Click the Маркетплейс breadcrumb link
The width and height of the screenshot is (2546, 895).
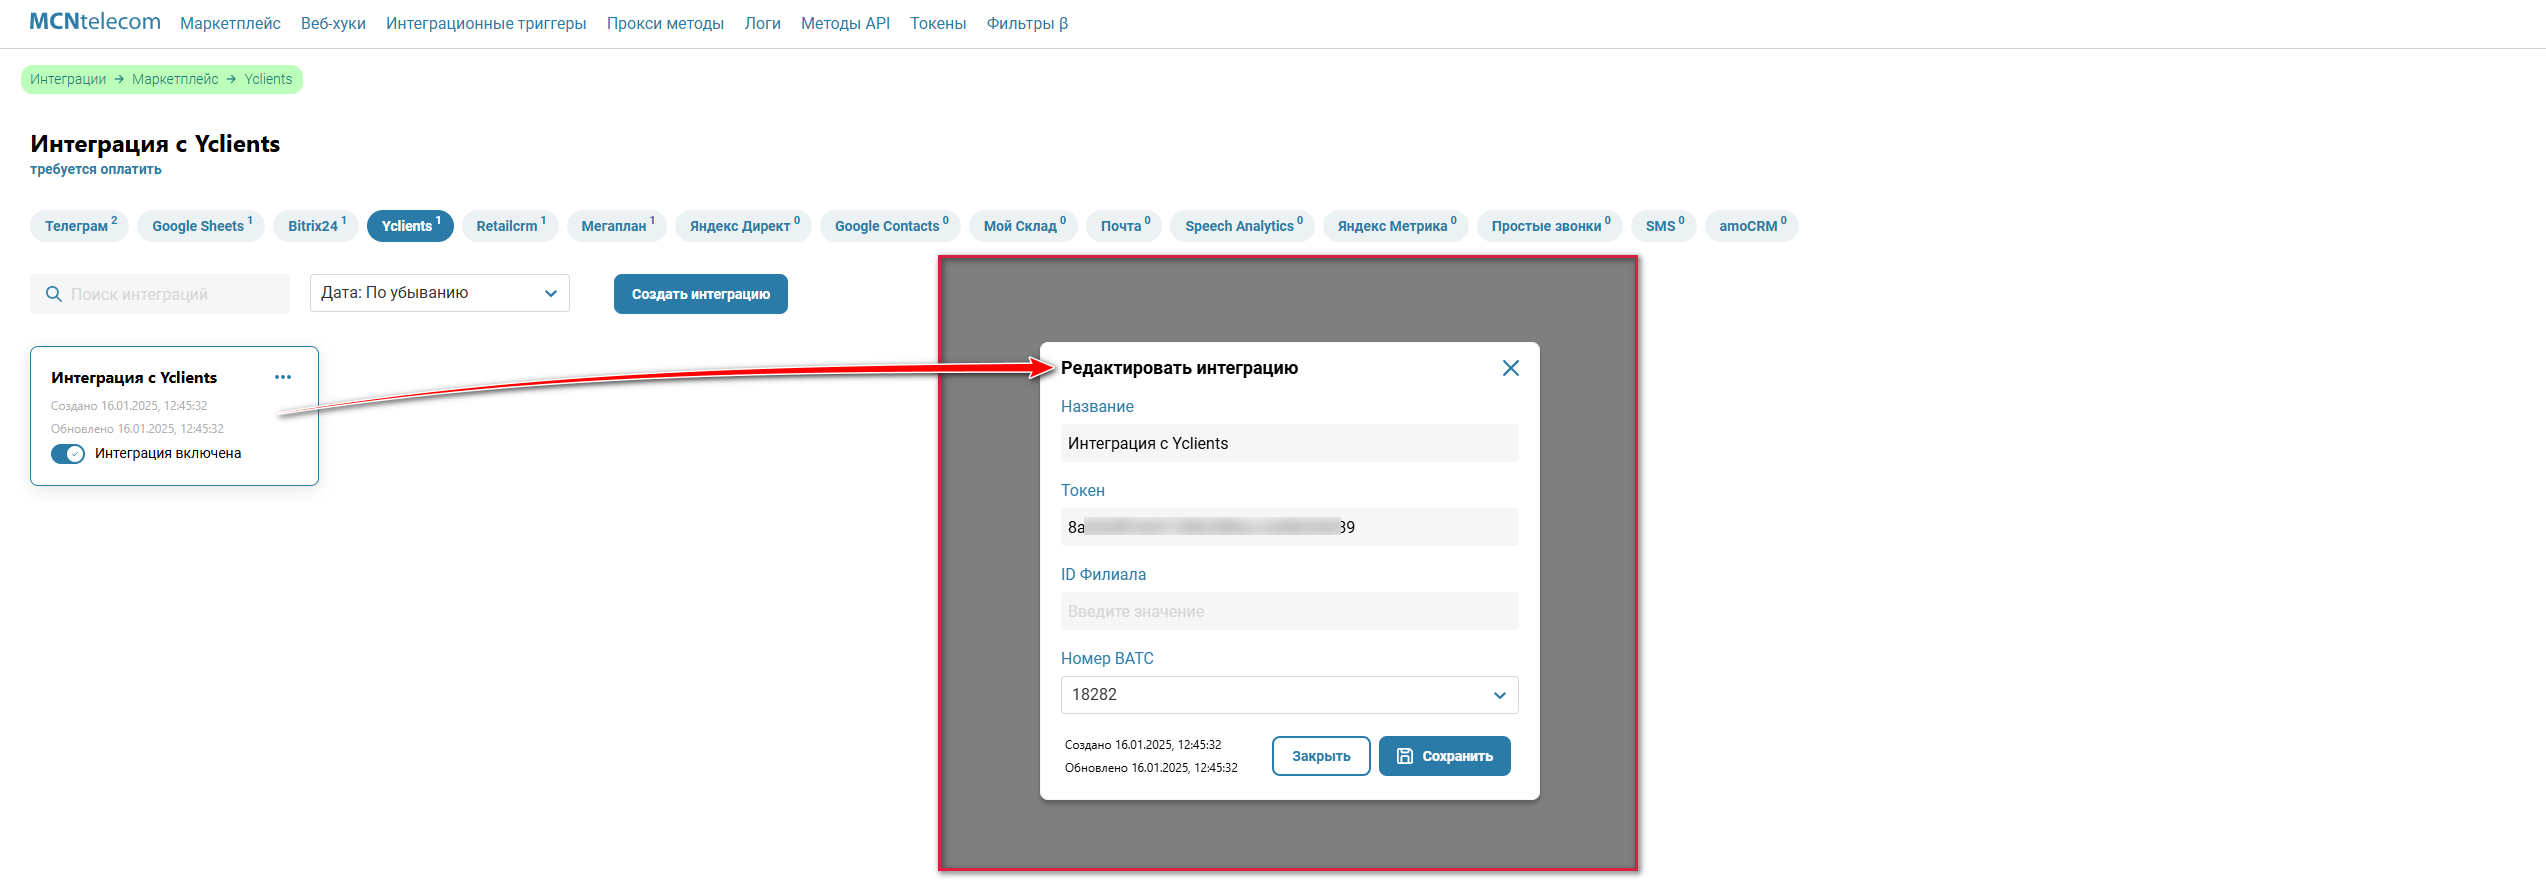click(x=175, y=79)
